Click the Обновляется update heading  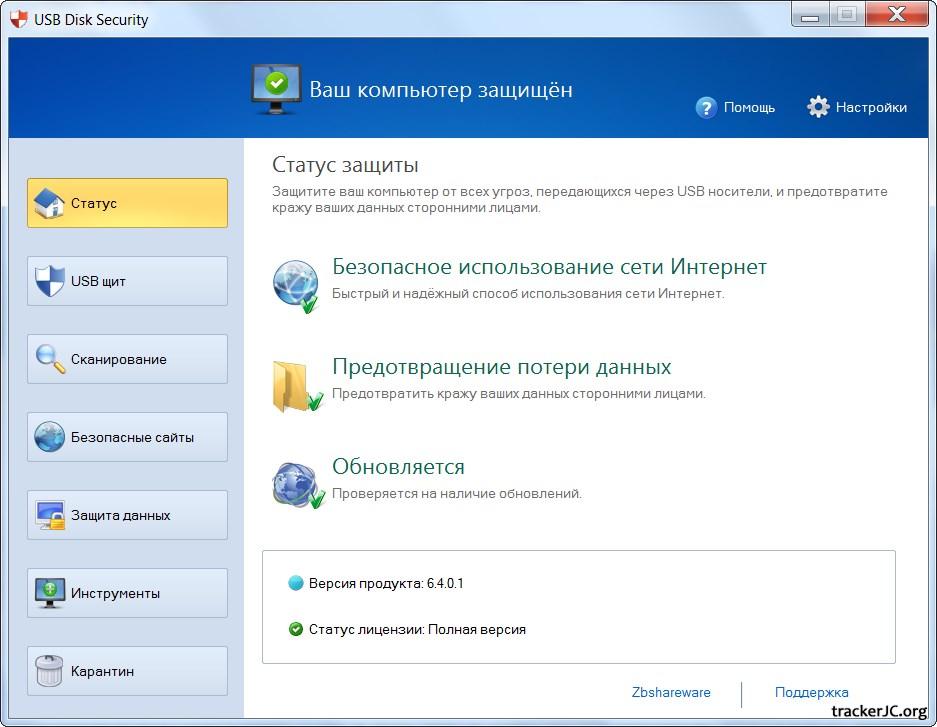[398, 467]
